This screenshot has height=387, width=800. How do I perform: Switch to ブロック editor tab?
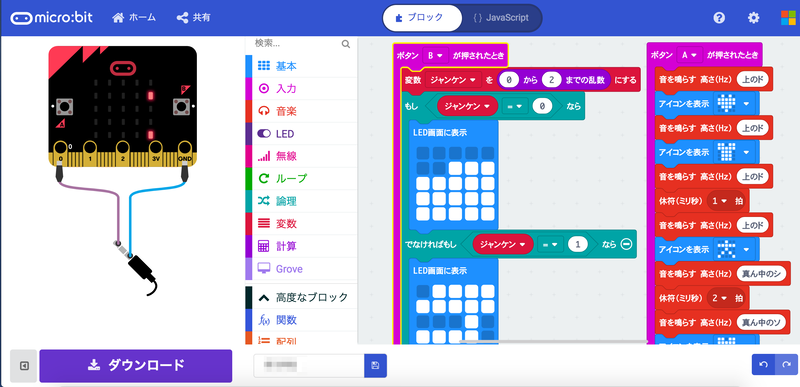click(421, 18)
